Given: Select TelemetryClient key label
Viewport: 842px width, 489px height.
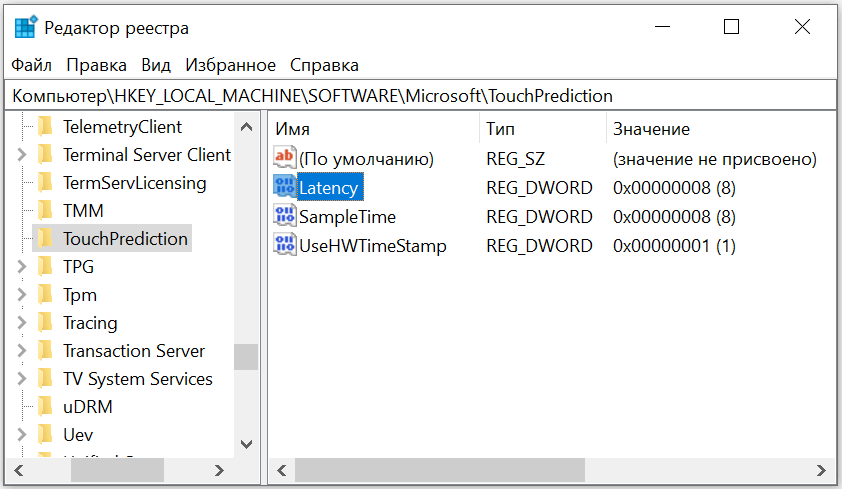Looking at the screenshot, I should pyautogui.click(x=122, y=127).
